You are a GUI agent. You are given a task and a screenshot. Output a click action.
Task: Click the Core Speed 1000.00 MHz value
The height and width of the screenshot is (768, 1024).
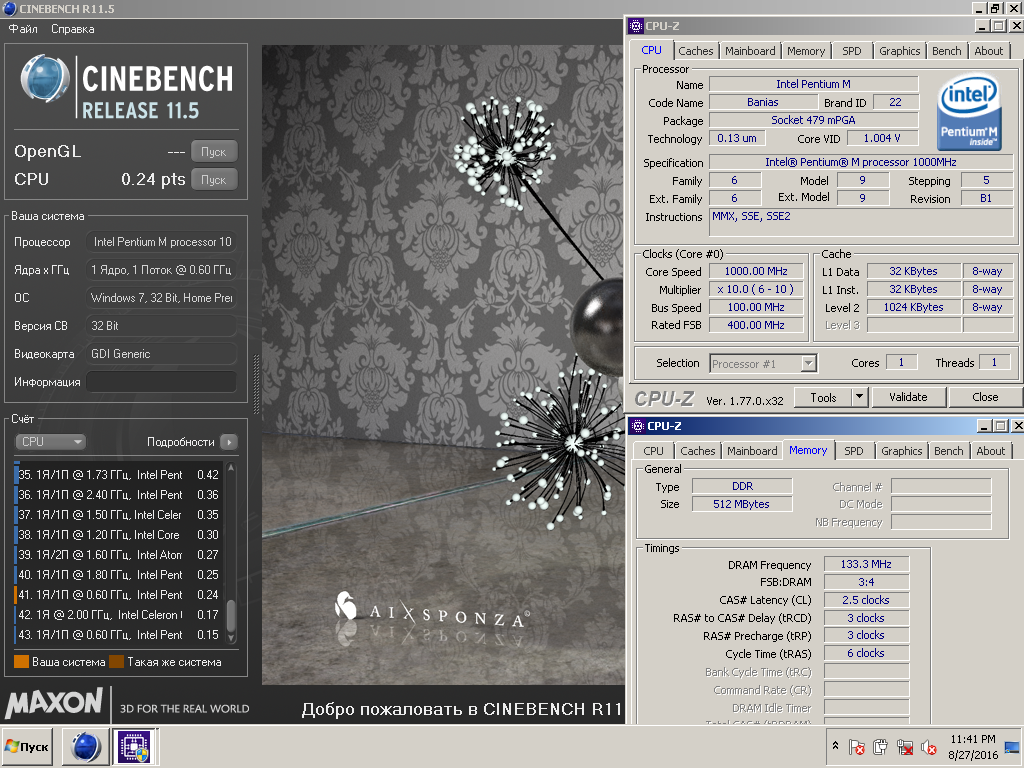point(756,271)
